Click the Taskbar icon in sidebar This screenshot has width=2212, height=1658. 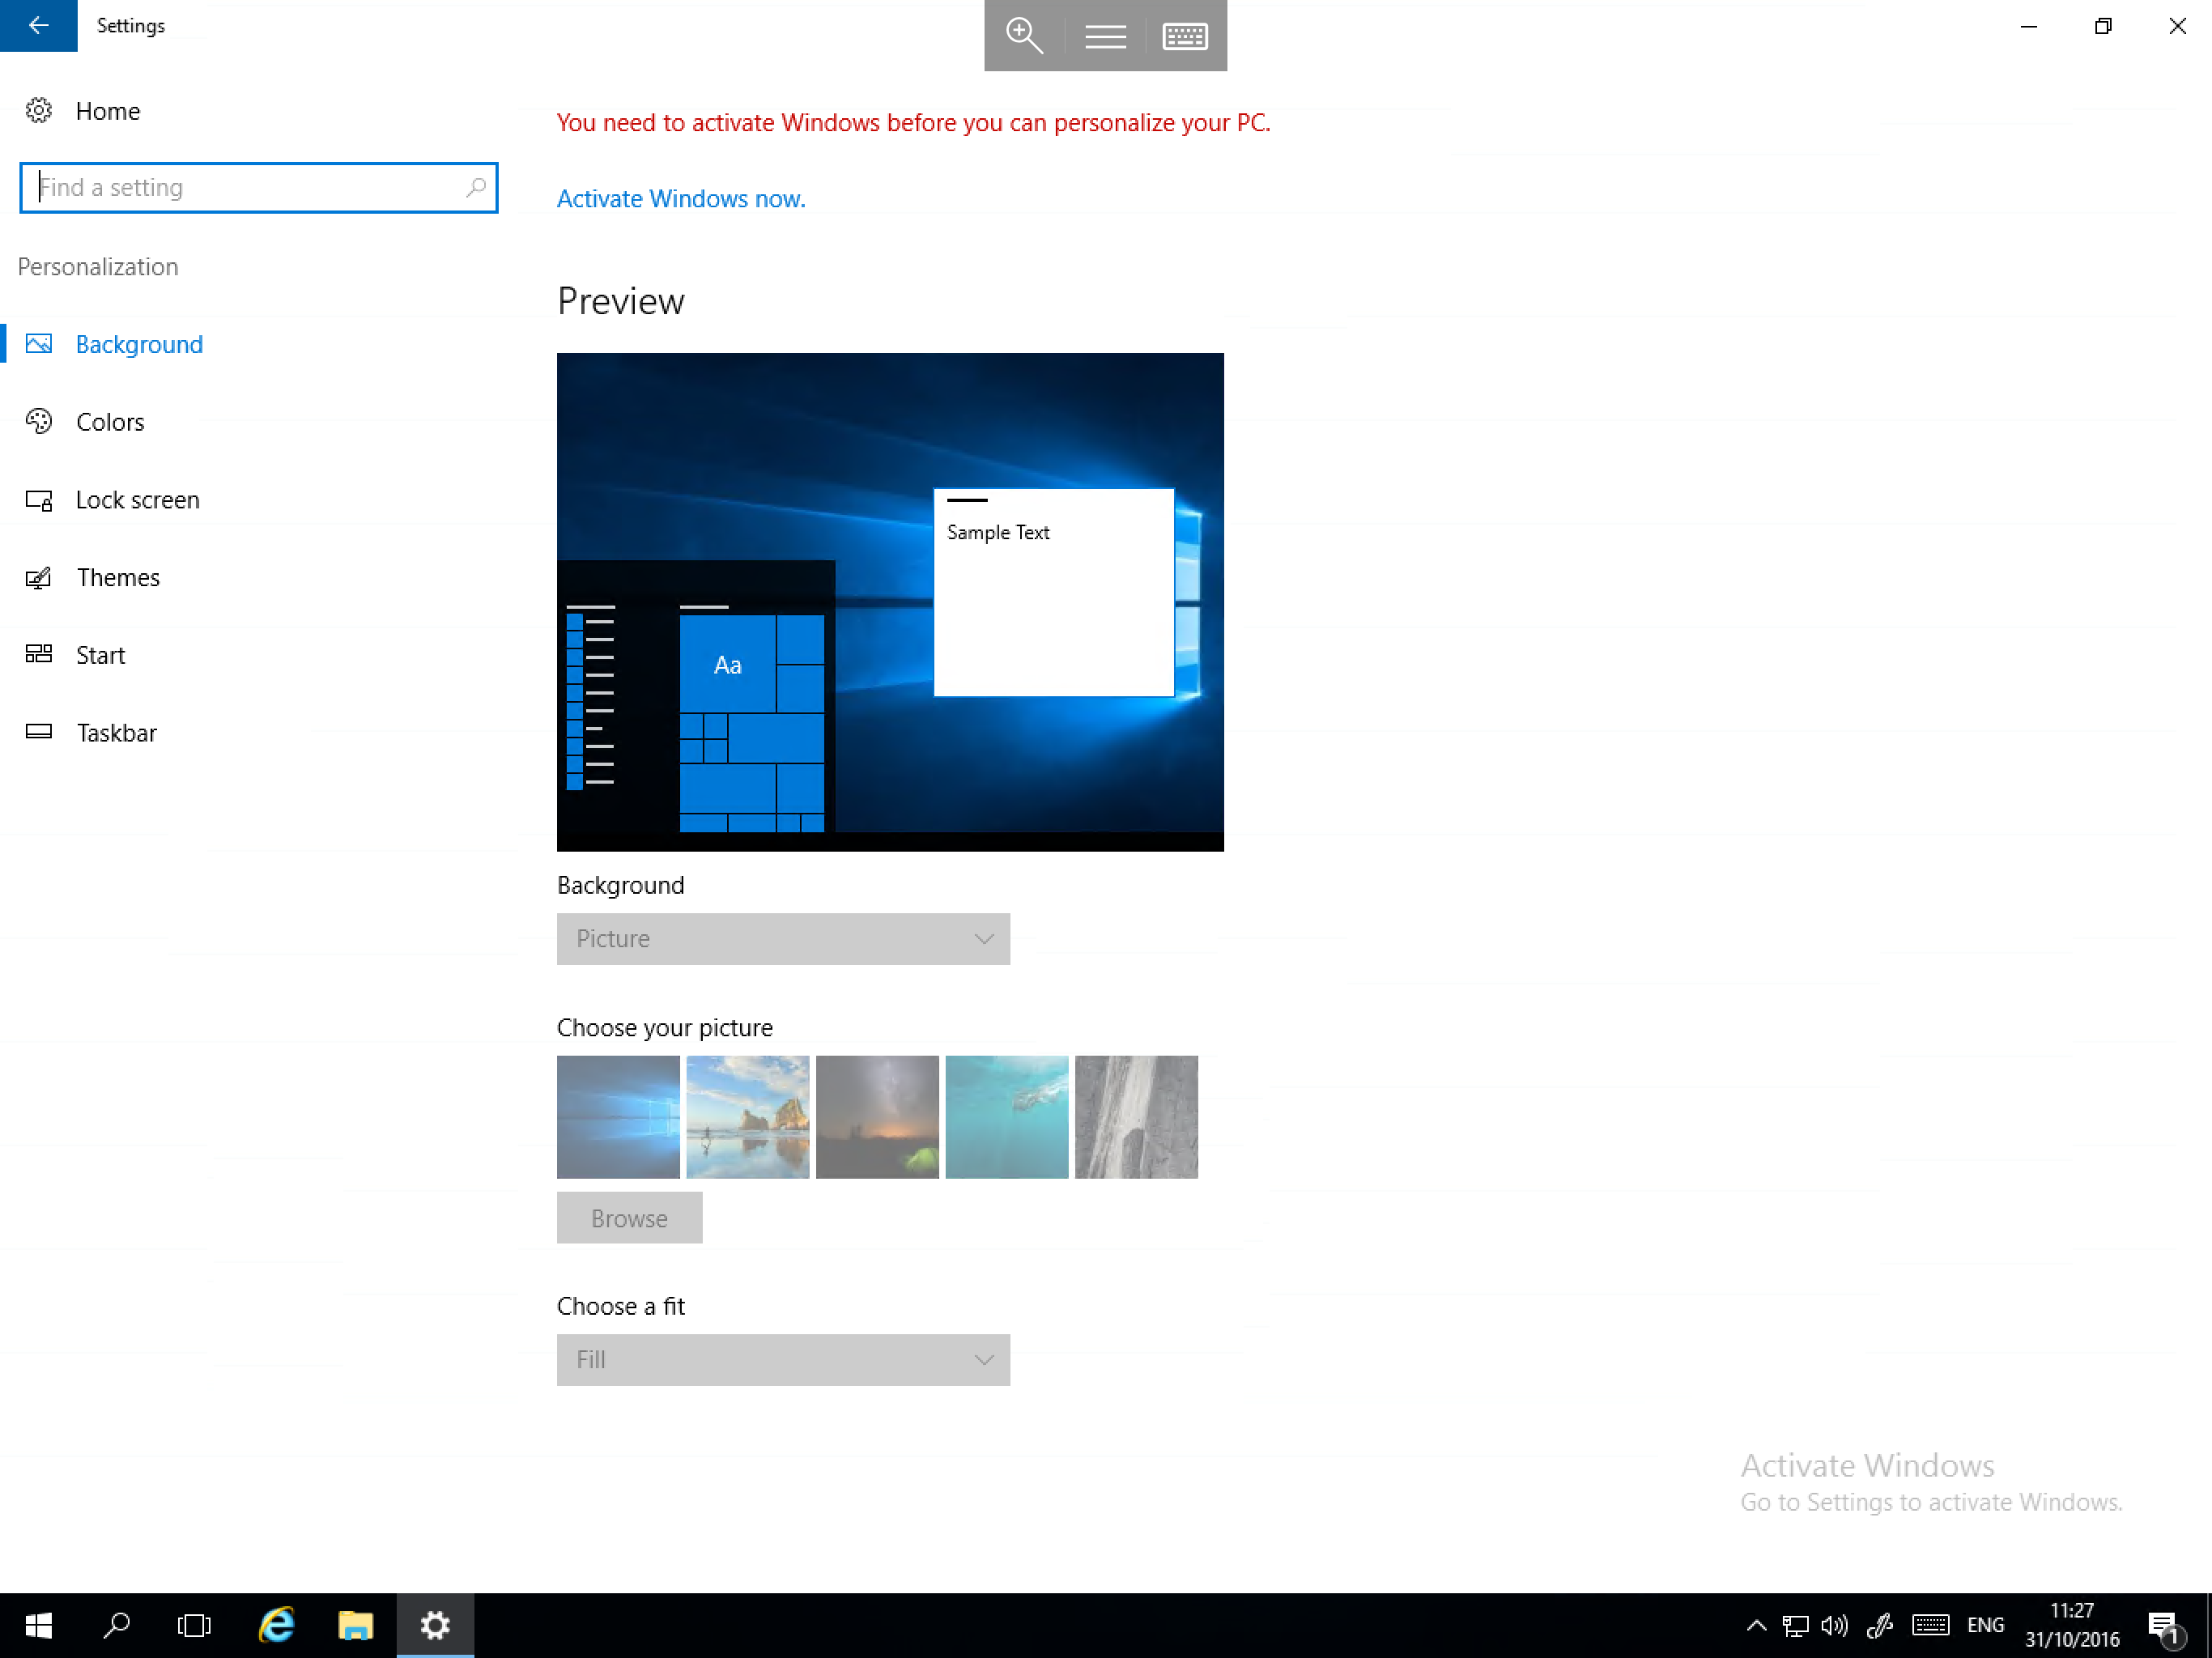[39, 732]
